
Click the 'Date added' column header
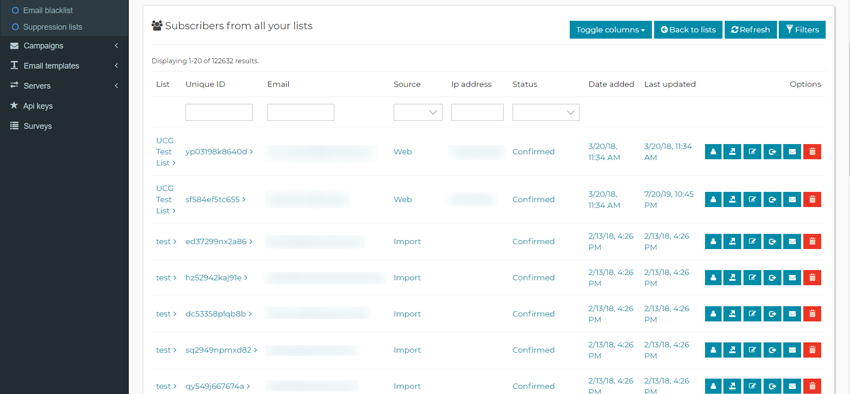coord(611,84)
